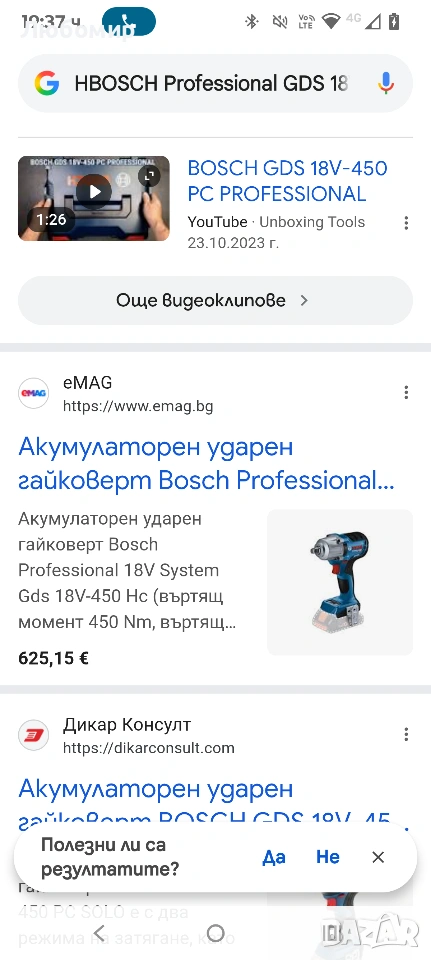Dismiss the feedback prompt with X
The height and width of the screenshot is (960, 431).
pos(378,857)
